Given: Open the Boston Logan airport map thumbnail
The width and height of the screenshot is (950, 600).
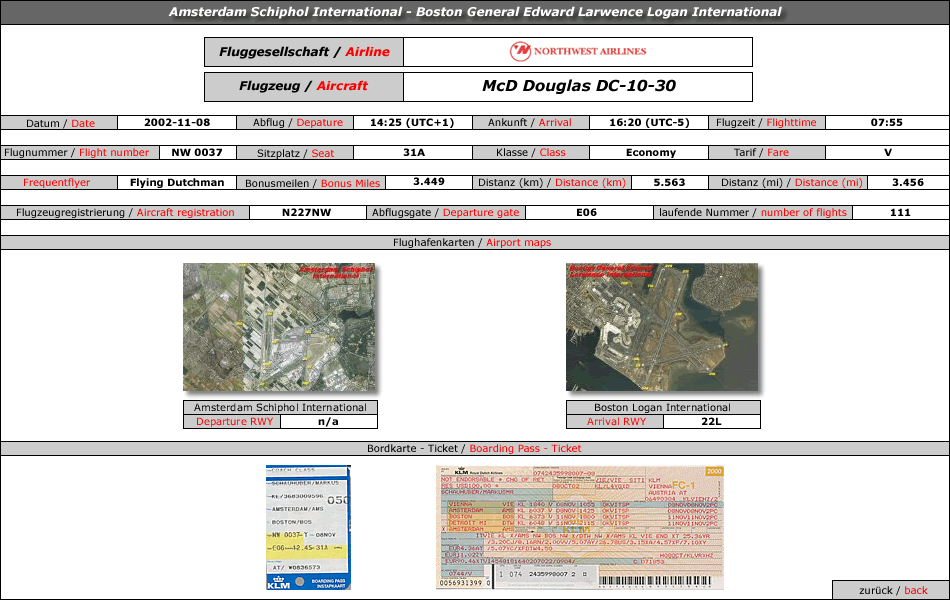Looking at the screenshot, I should (661, 327).
